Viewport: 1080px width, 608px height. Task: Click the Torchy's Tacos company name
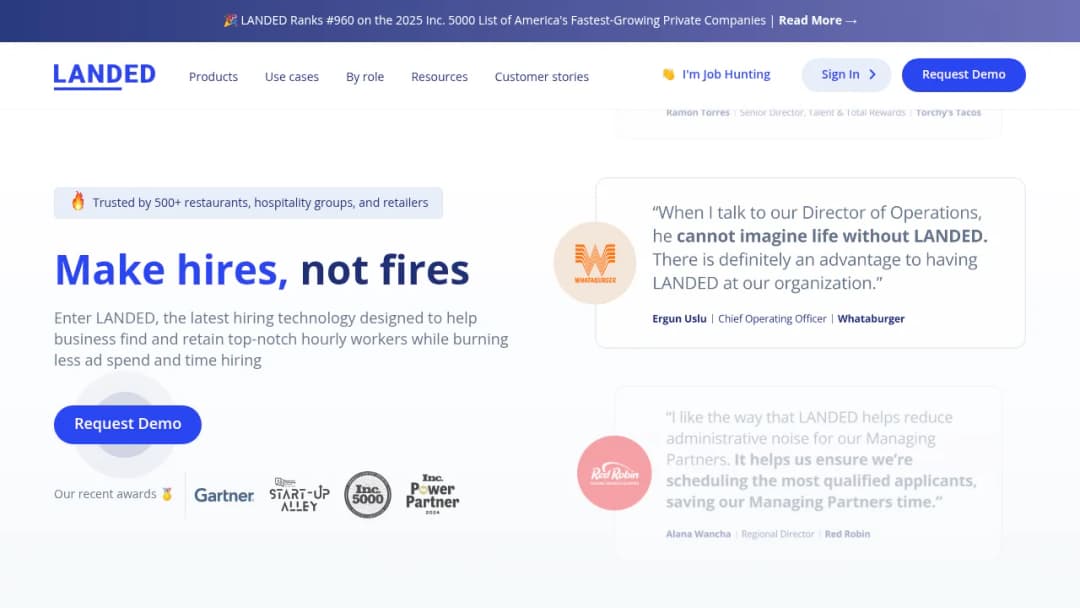[948, 112]
